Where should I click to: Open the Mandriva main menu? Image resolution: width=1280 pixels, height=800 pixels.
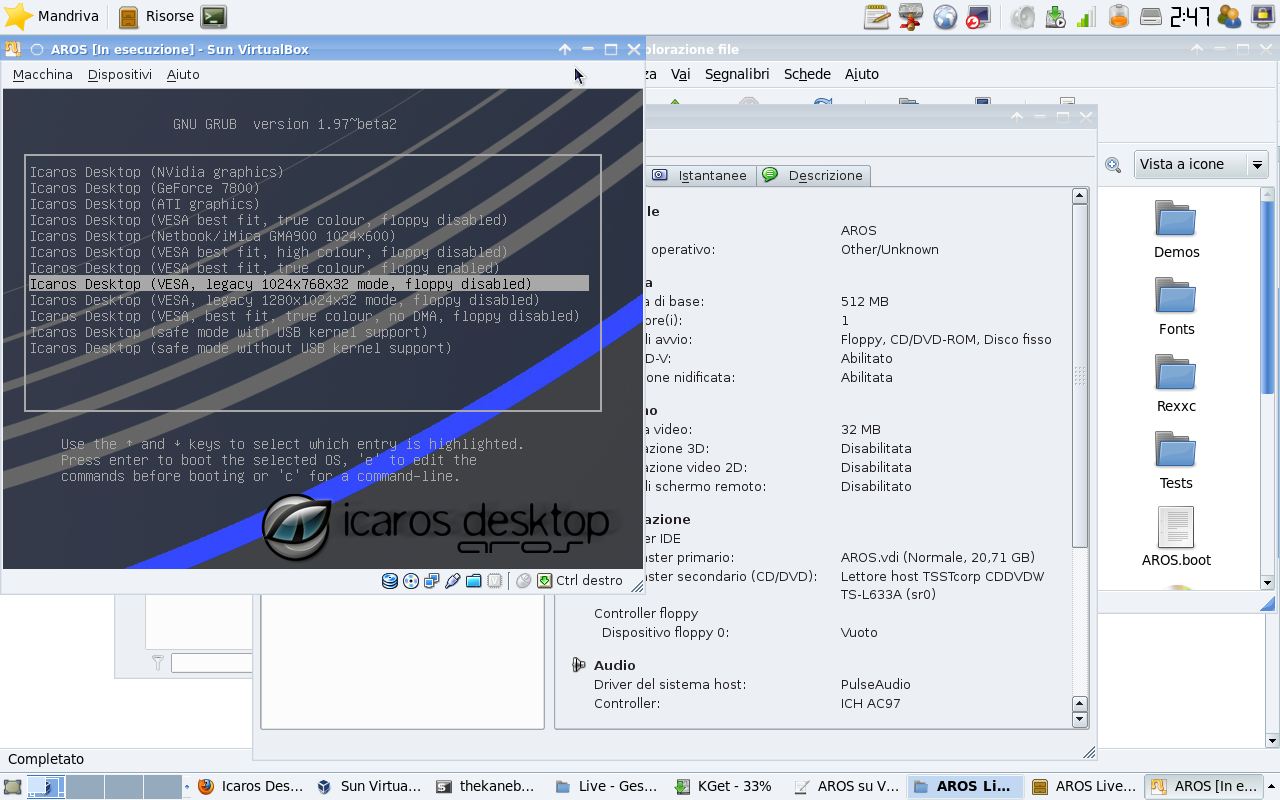[51, 16]
